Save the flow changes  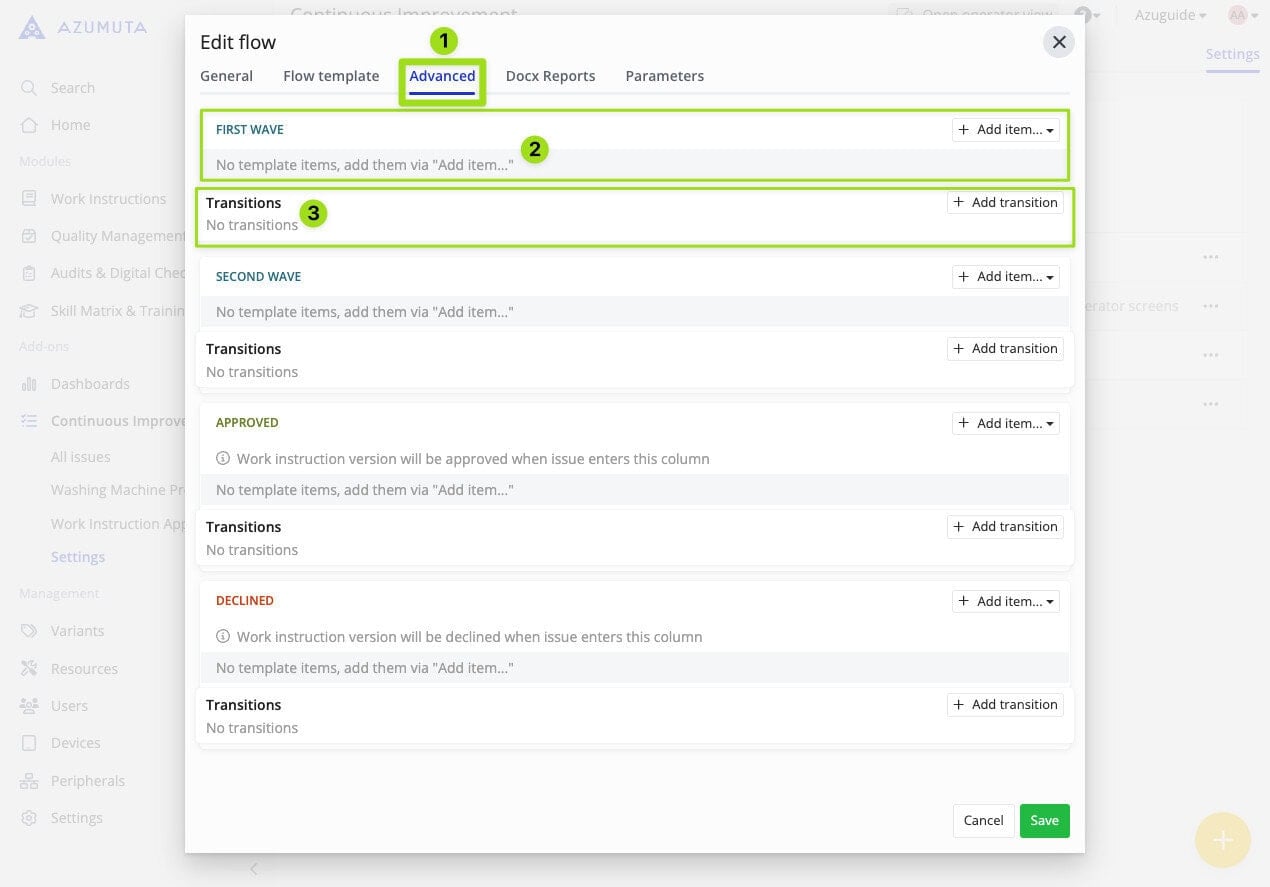click(1044, 820)
